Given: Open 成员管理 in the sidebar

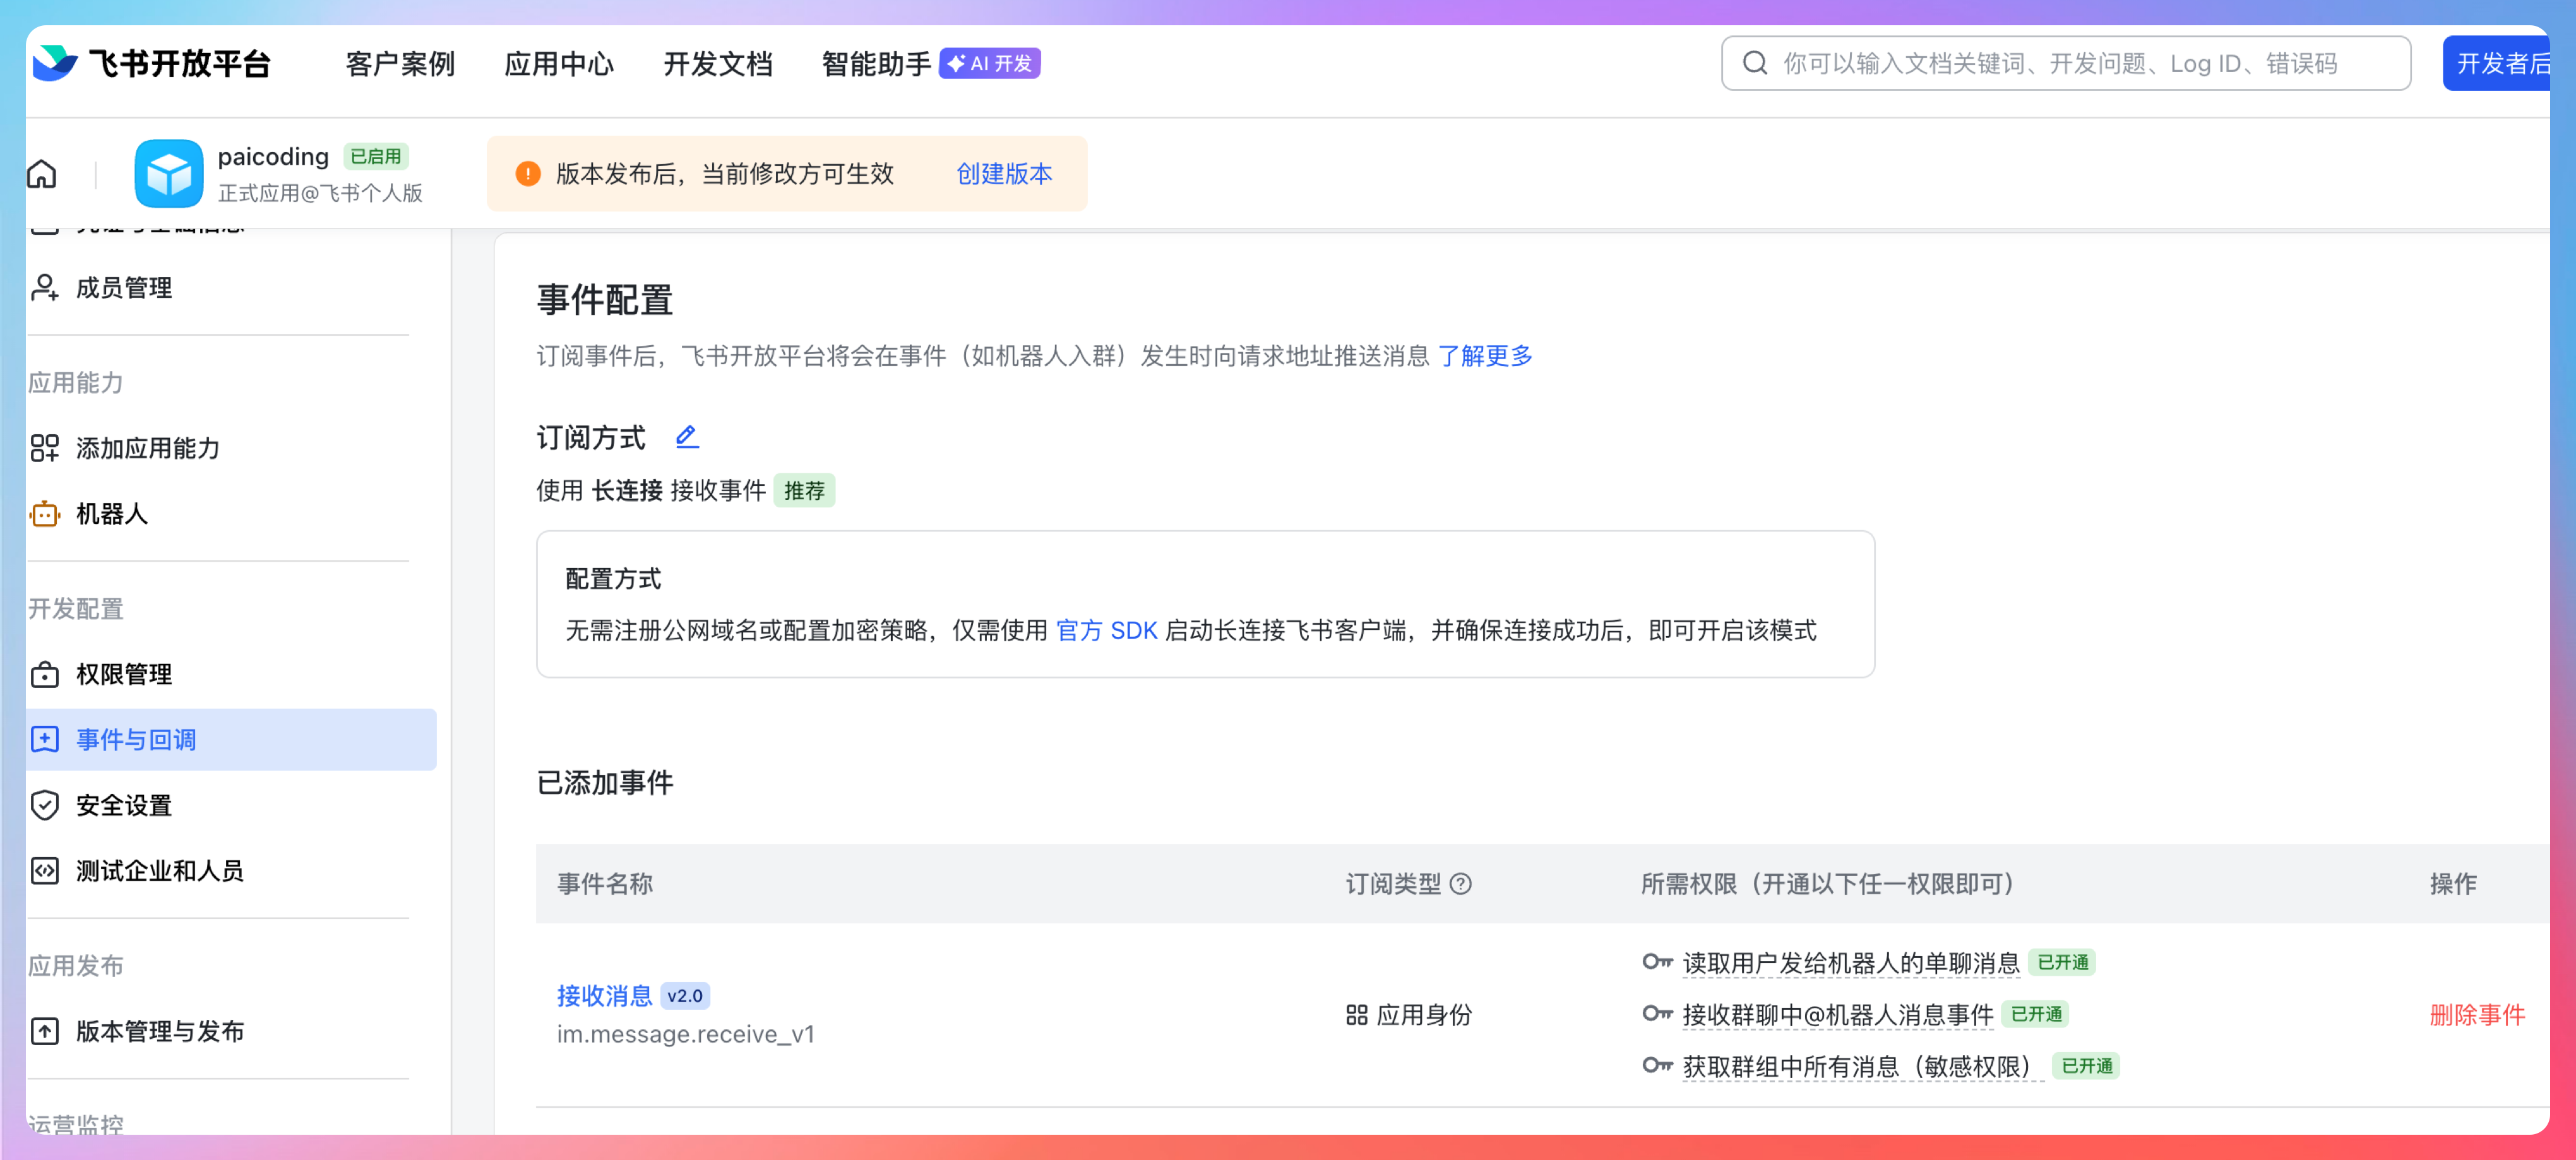Looking at the screenshot, I should [x=124, y=288].
